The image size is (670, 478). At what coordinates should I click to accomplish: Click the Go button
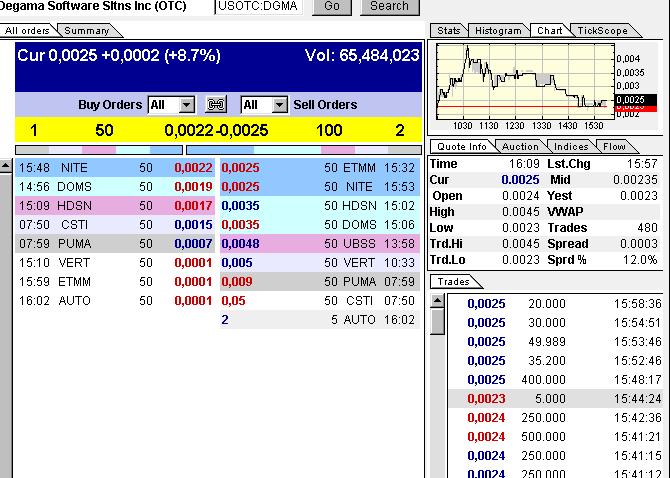pos(332,6)
